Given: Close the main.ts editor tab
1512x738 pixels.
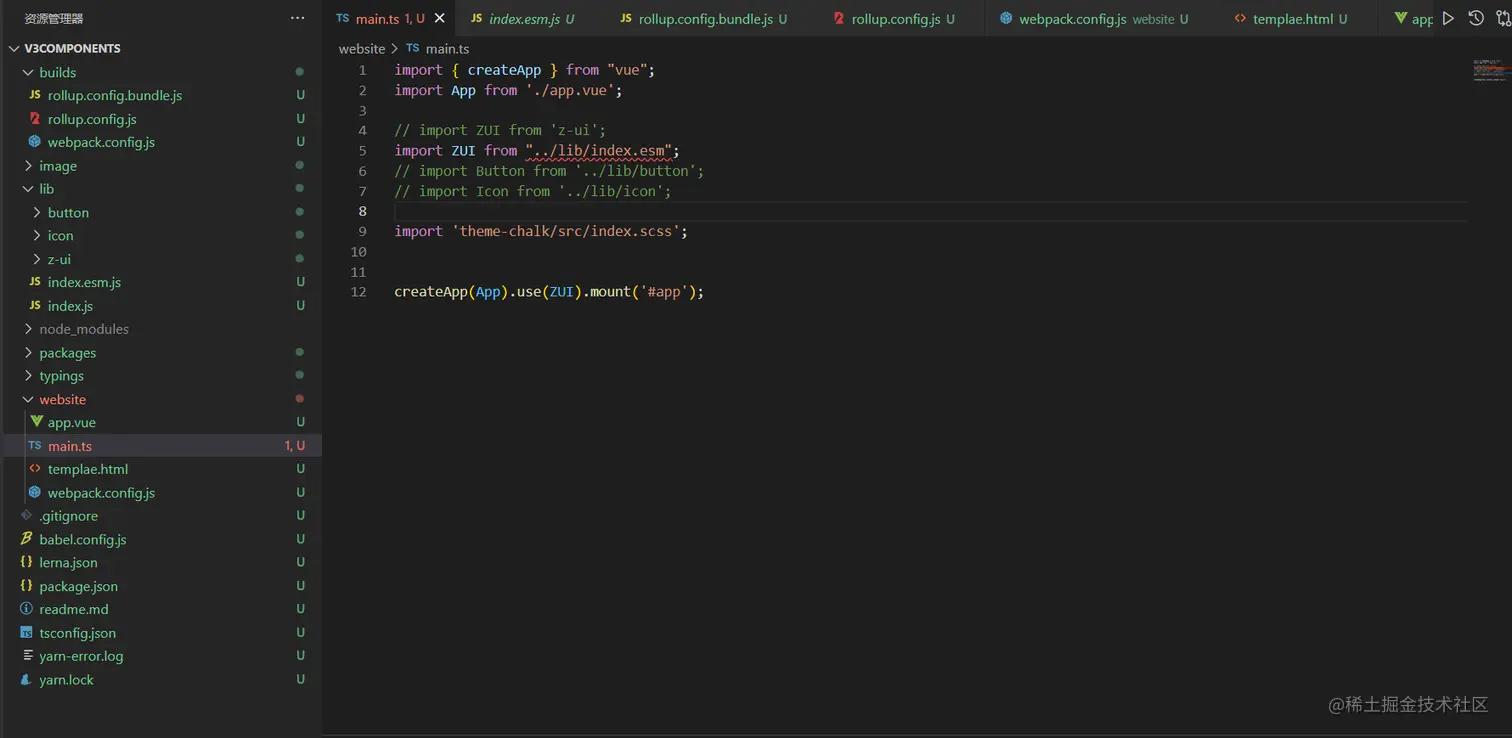Looking at the screenshot, I should point(439,19).
